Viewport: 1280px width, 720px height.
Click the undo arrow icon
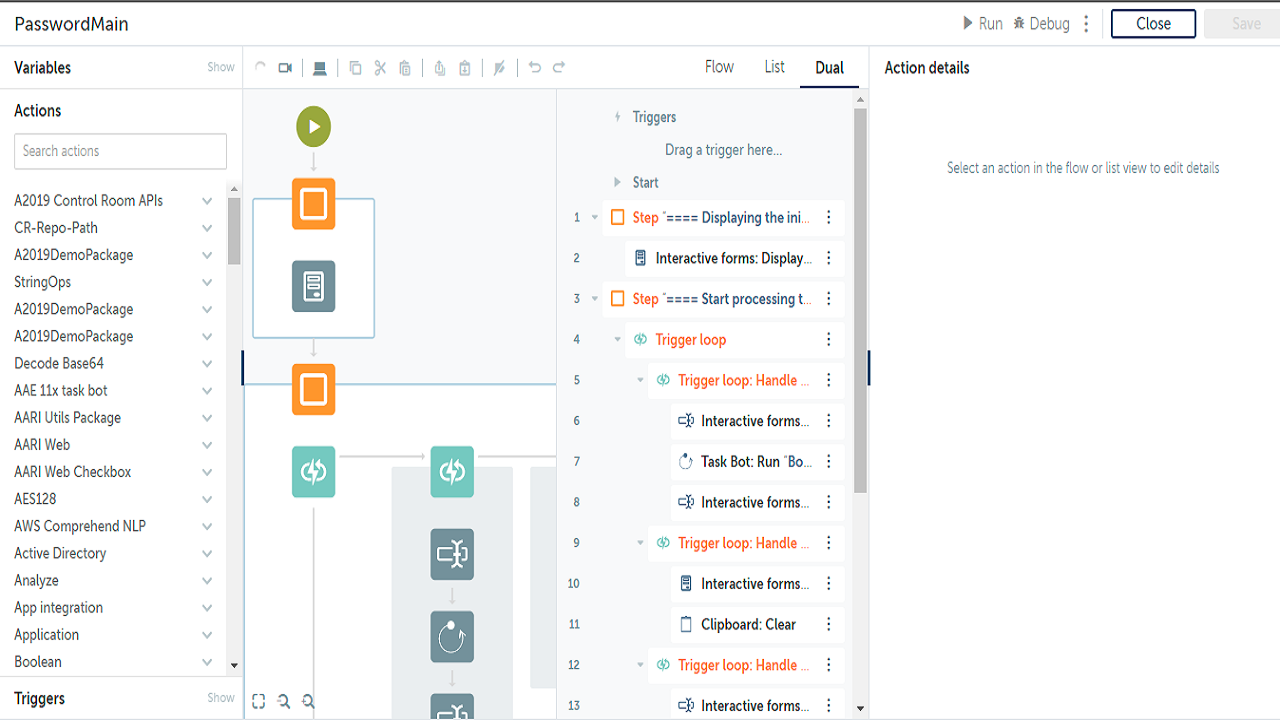coord(535,68)
